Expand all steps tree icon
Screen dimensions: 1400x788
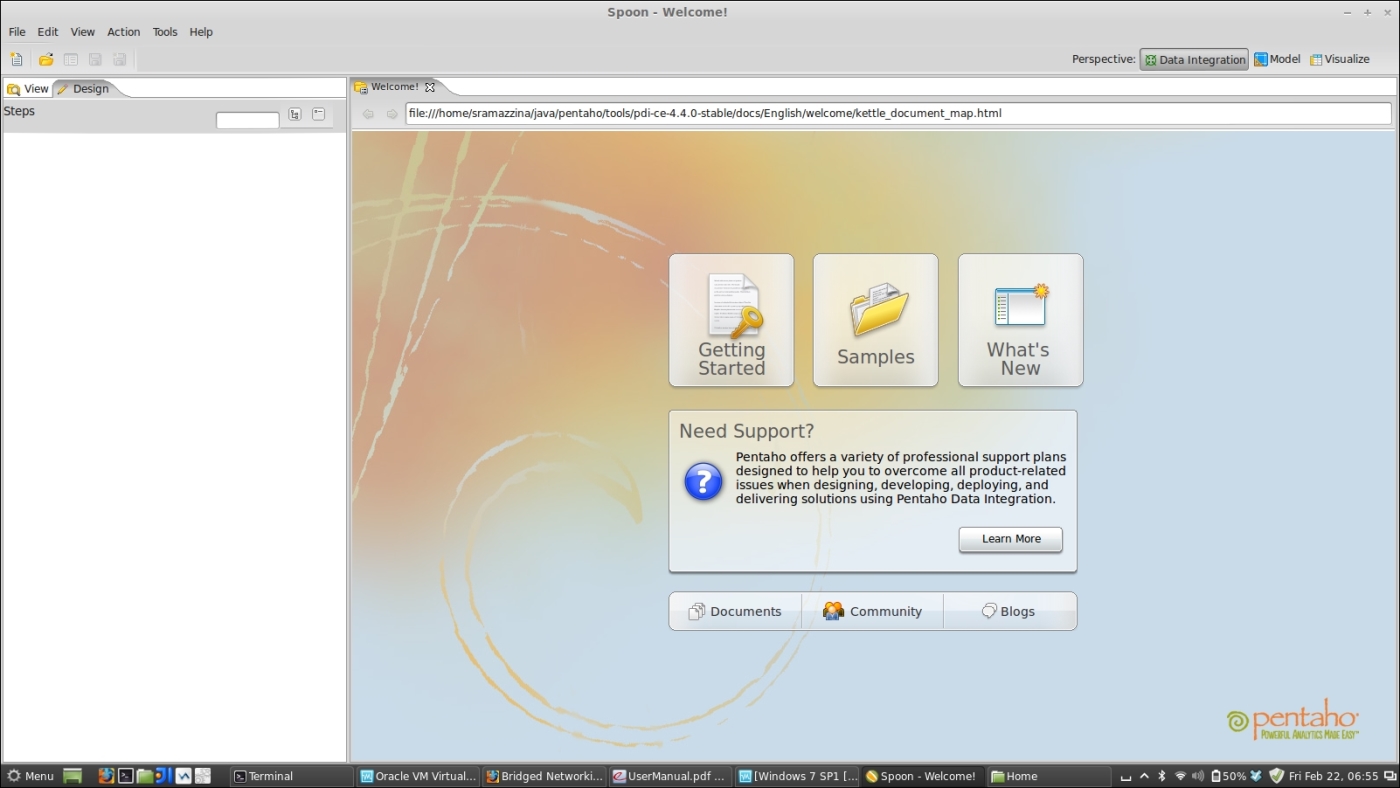click(294, 114)
